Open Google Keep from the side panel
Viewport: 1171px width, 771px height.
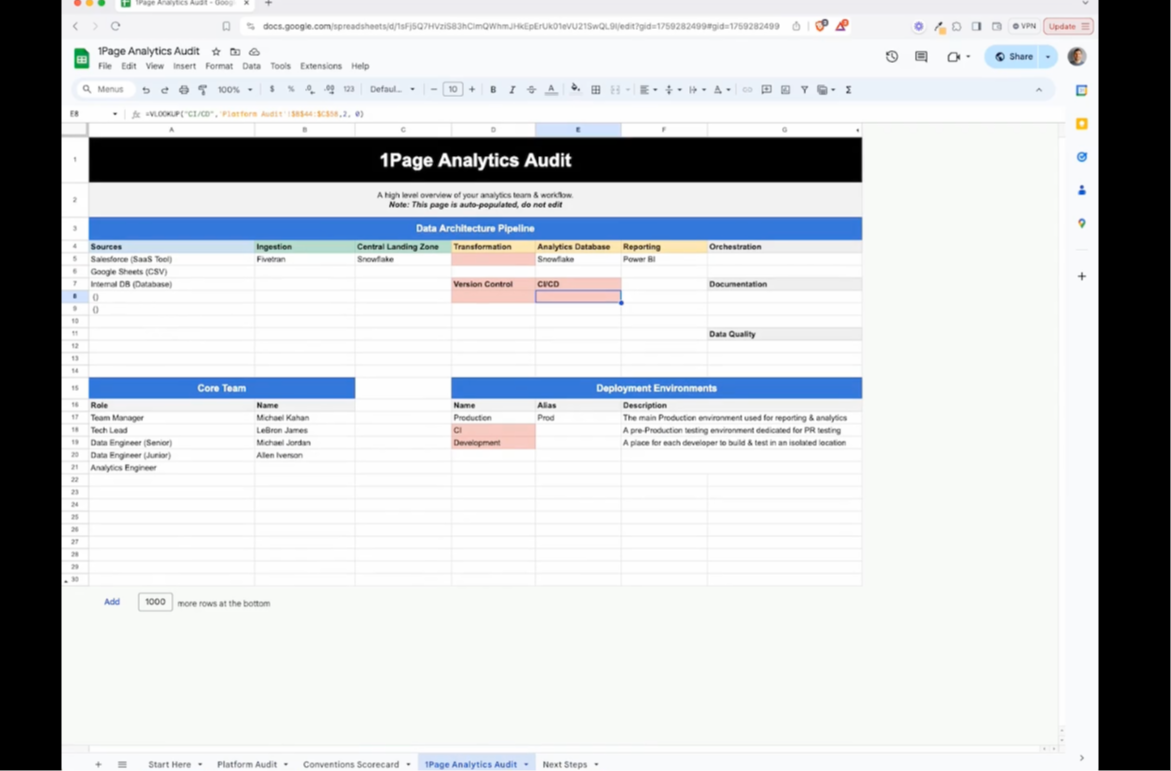point(1081,123)
